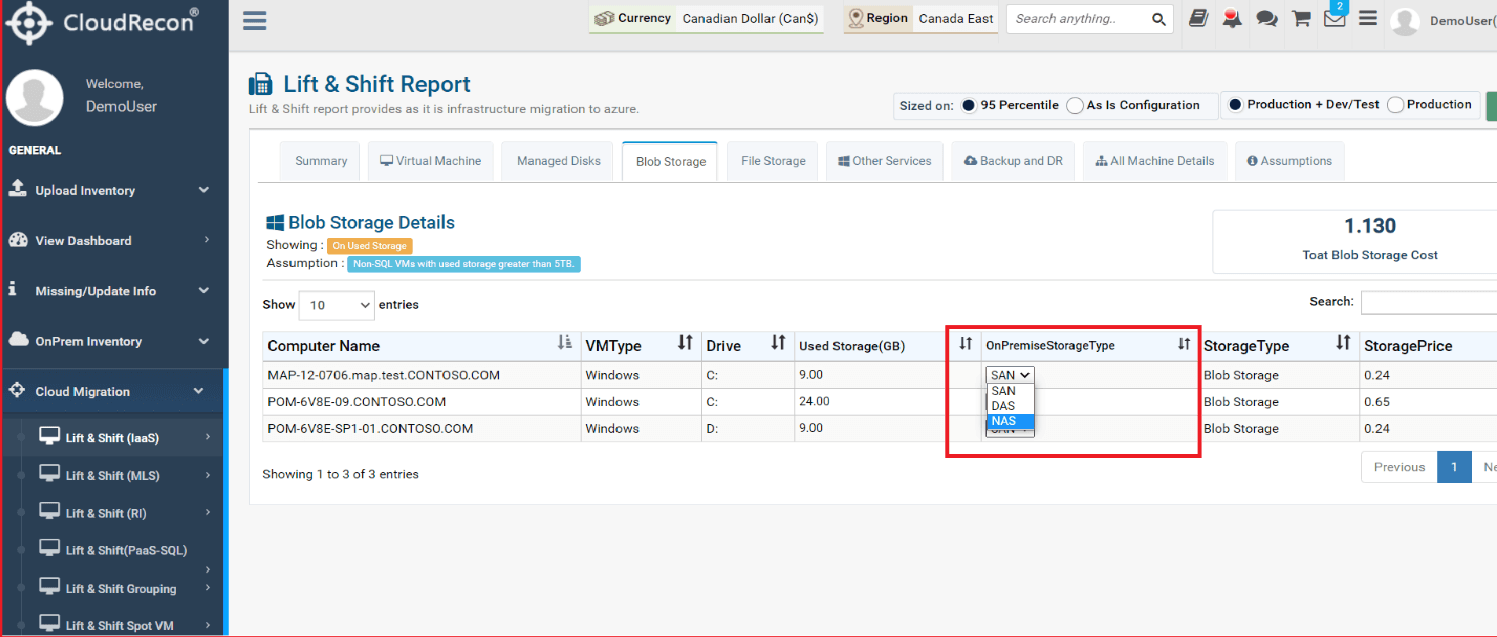Expand the Upload Inventory sidebar menu

108,190
